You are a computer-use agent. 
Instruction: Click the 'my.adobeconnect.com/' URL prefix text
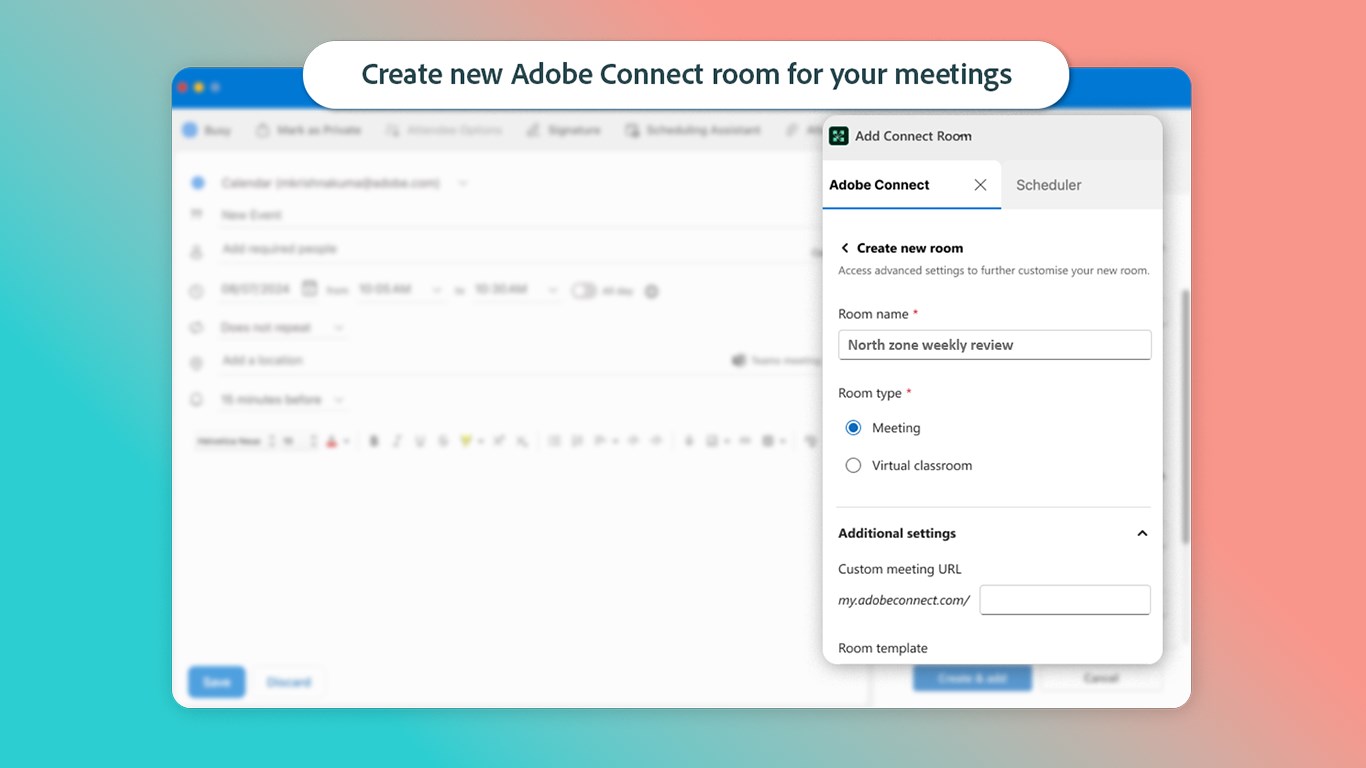click(904, 600)
